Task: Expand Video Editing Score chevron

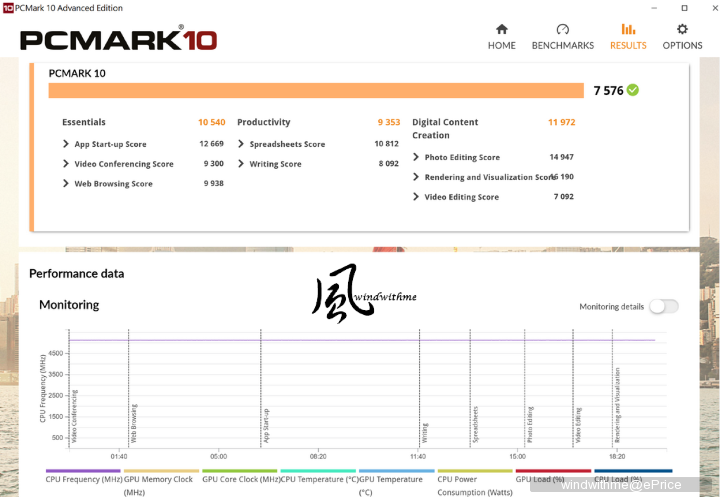Action: tap(416, 197)
